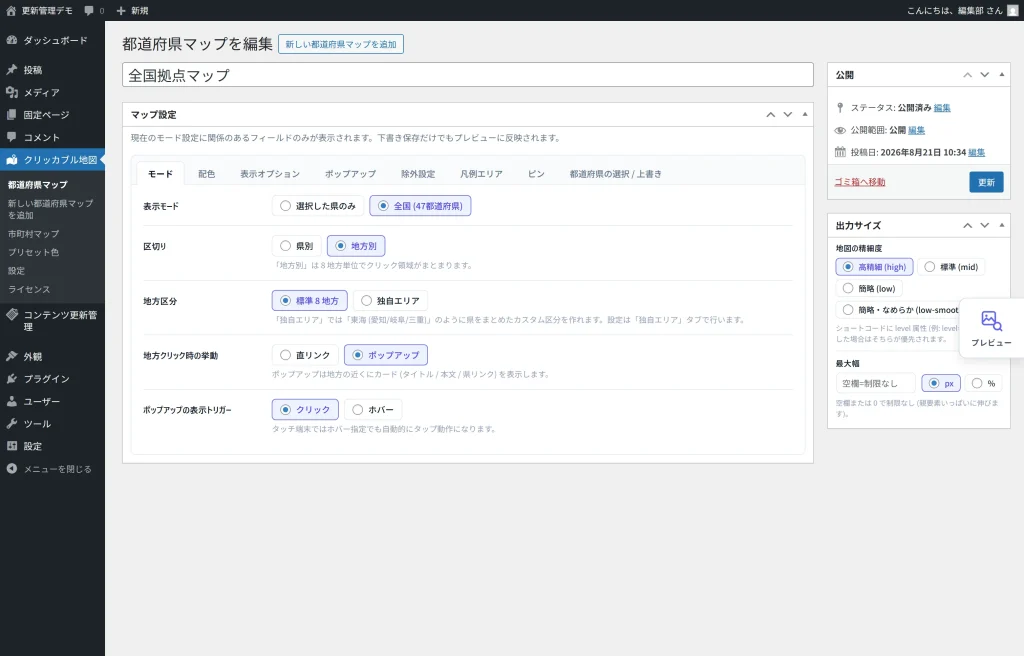1024x656 pixels.
Task: Click the status key icon in 公開 box
Action: [840, 107]
